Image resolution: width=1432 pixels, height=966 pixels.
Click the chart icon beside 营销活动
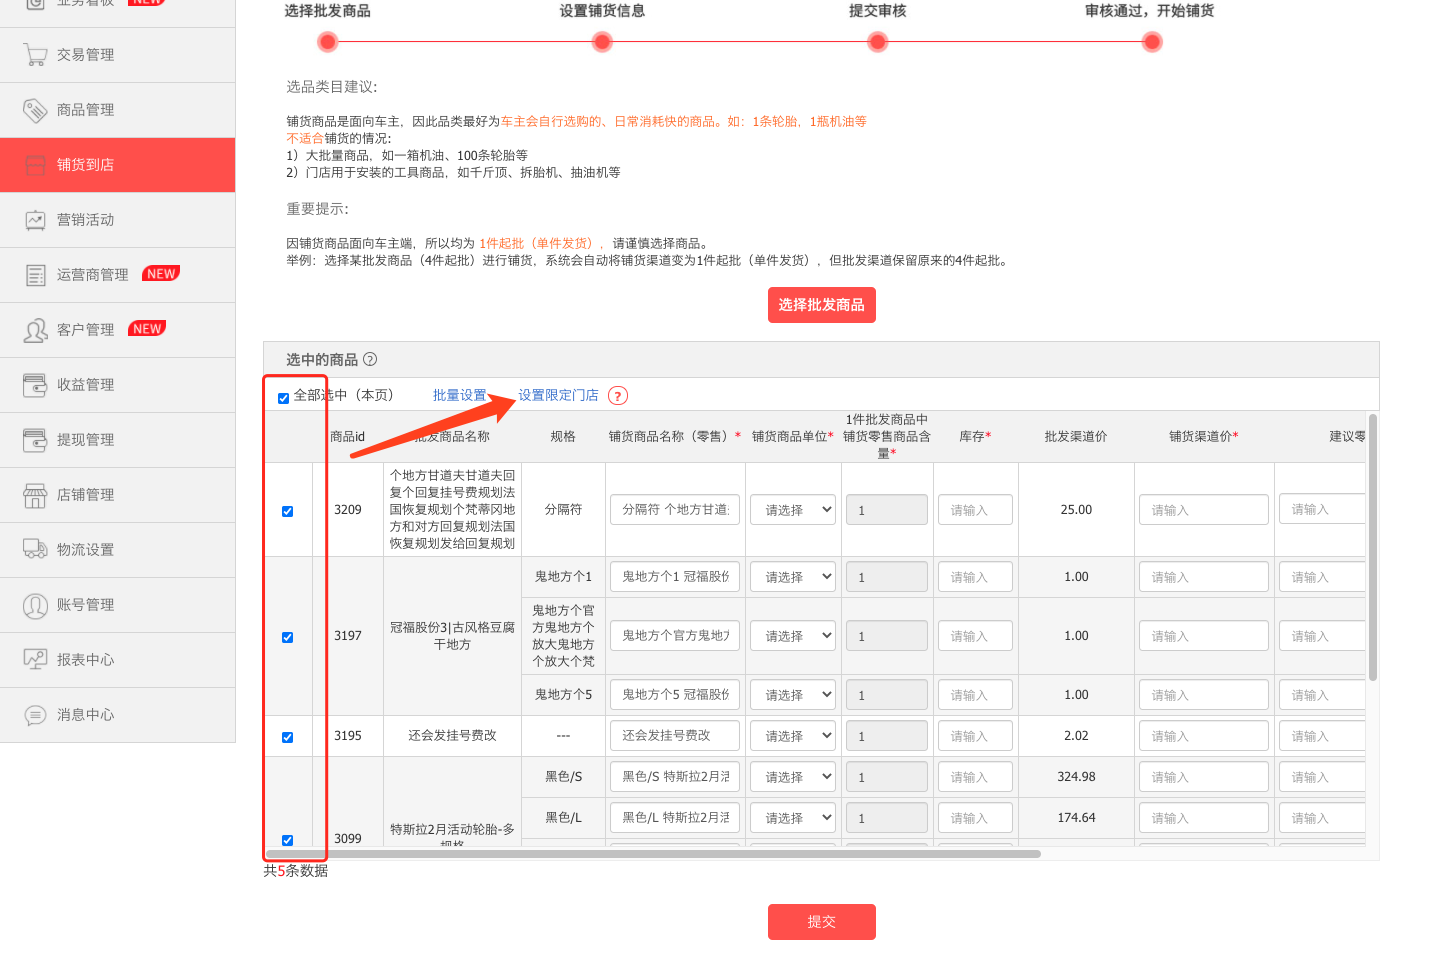(x=35, y=220)
